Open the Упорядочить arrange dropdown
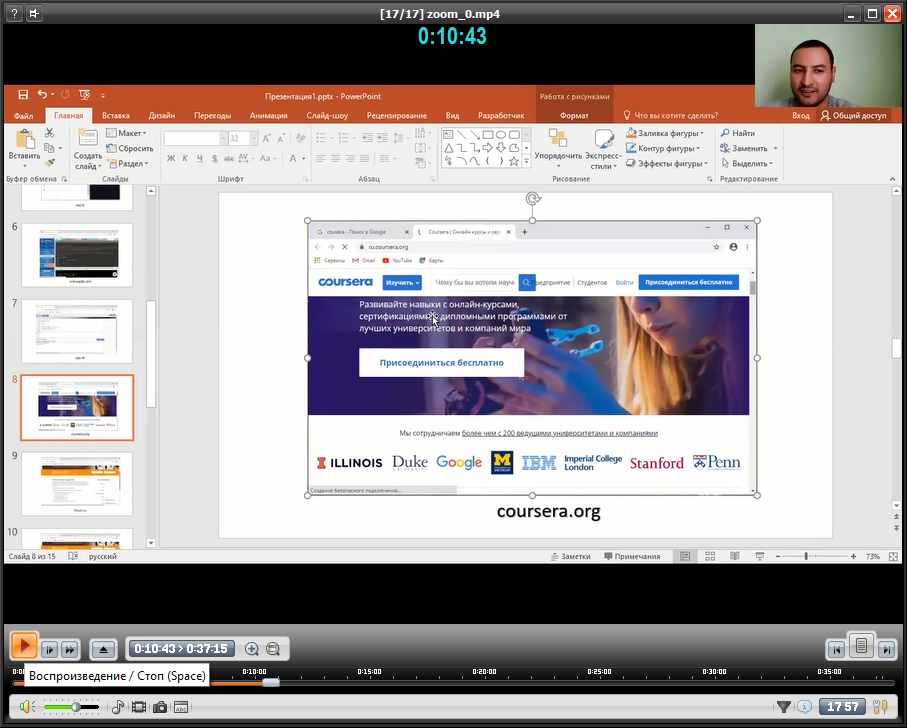 click(x=558, y=150)
